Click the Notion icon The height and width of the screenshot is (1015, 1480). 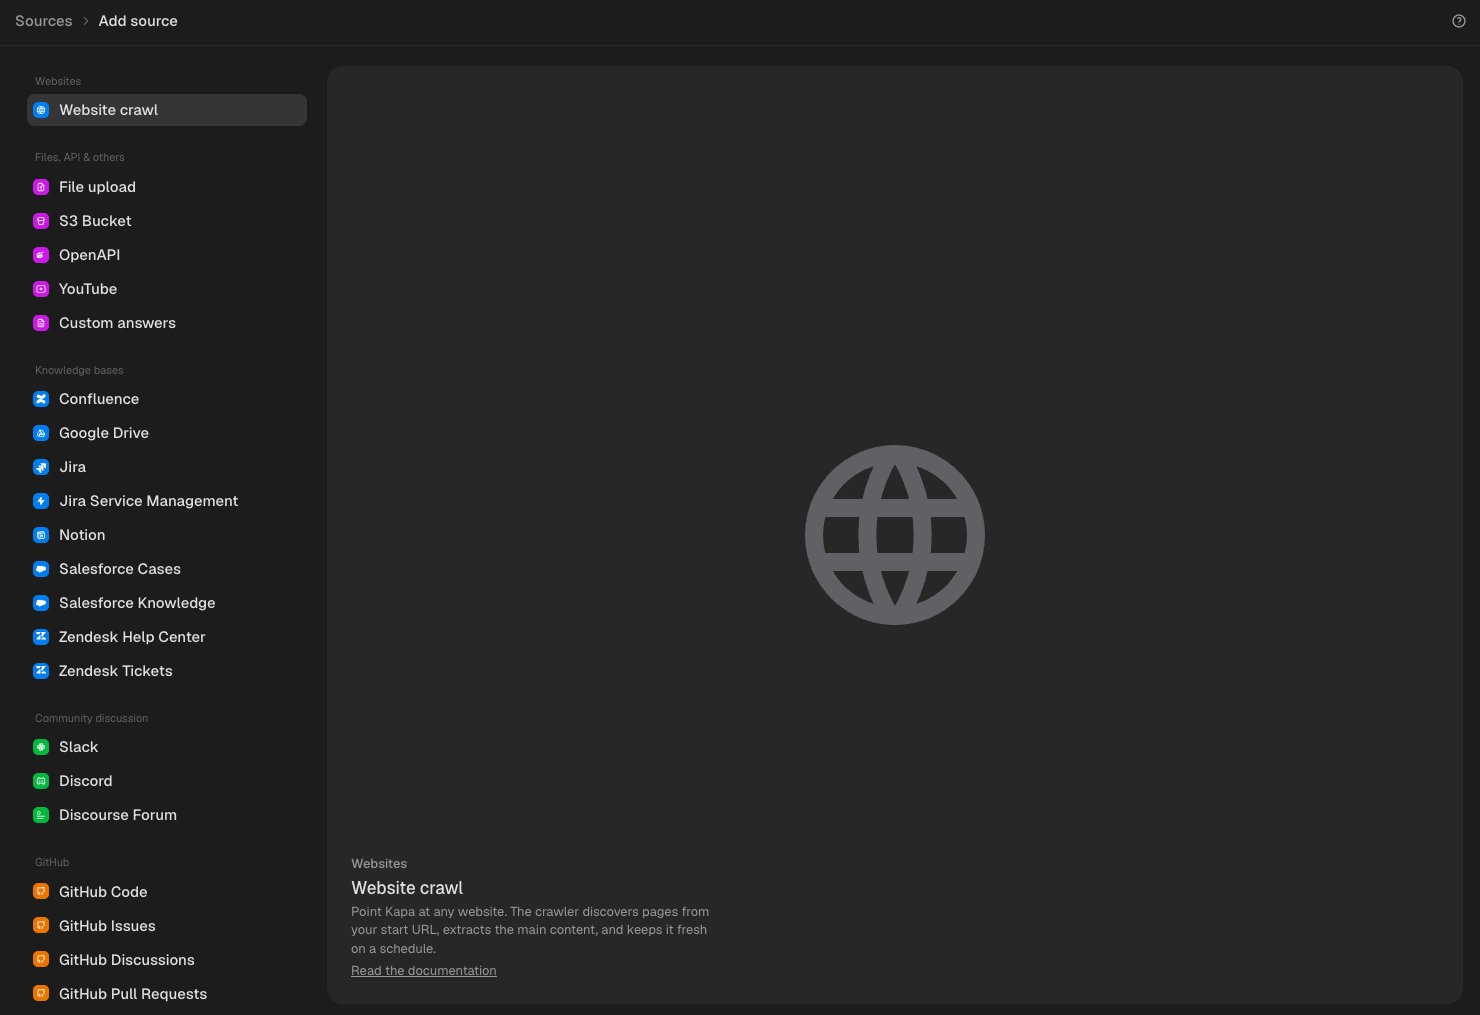pos(41,535)
